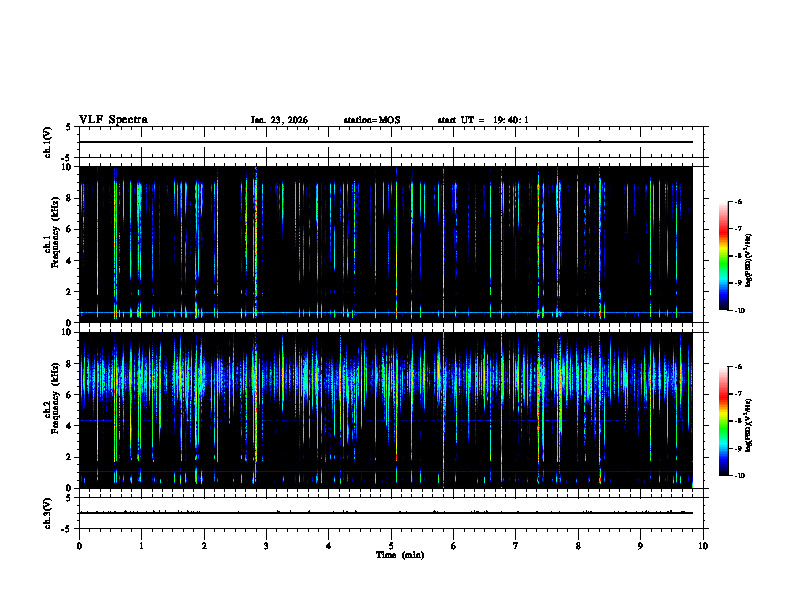The width and height of the screenshot is (792, 612).
Task: Click the ch.1 voltage trace panel
Action: (x=391, y=142)
